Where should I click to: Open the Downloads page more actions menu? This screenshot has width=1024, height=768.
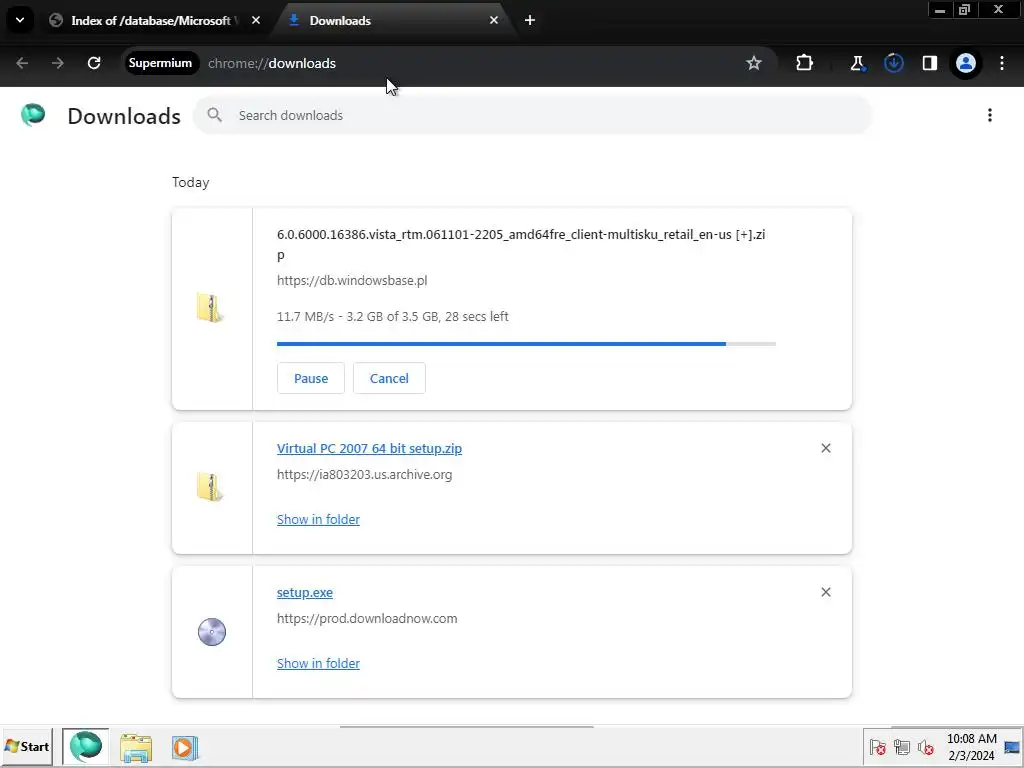point(989,116)
